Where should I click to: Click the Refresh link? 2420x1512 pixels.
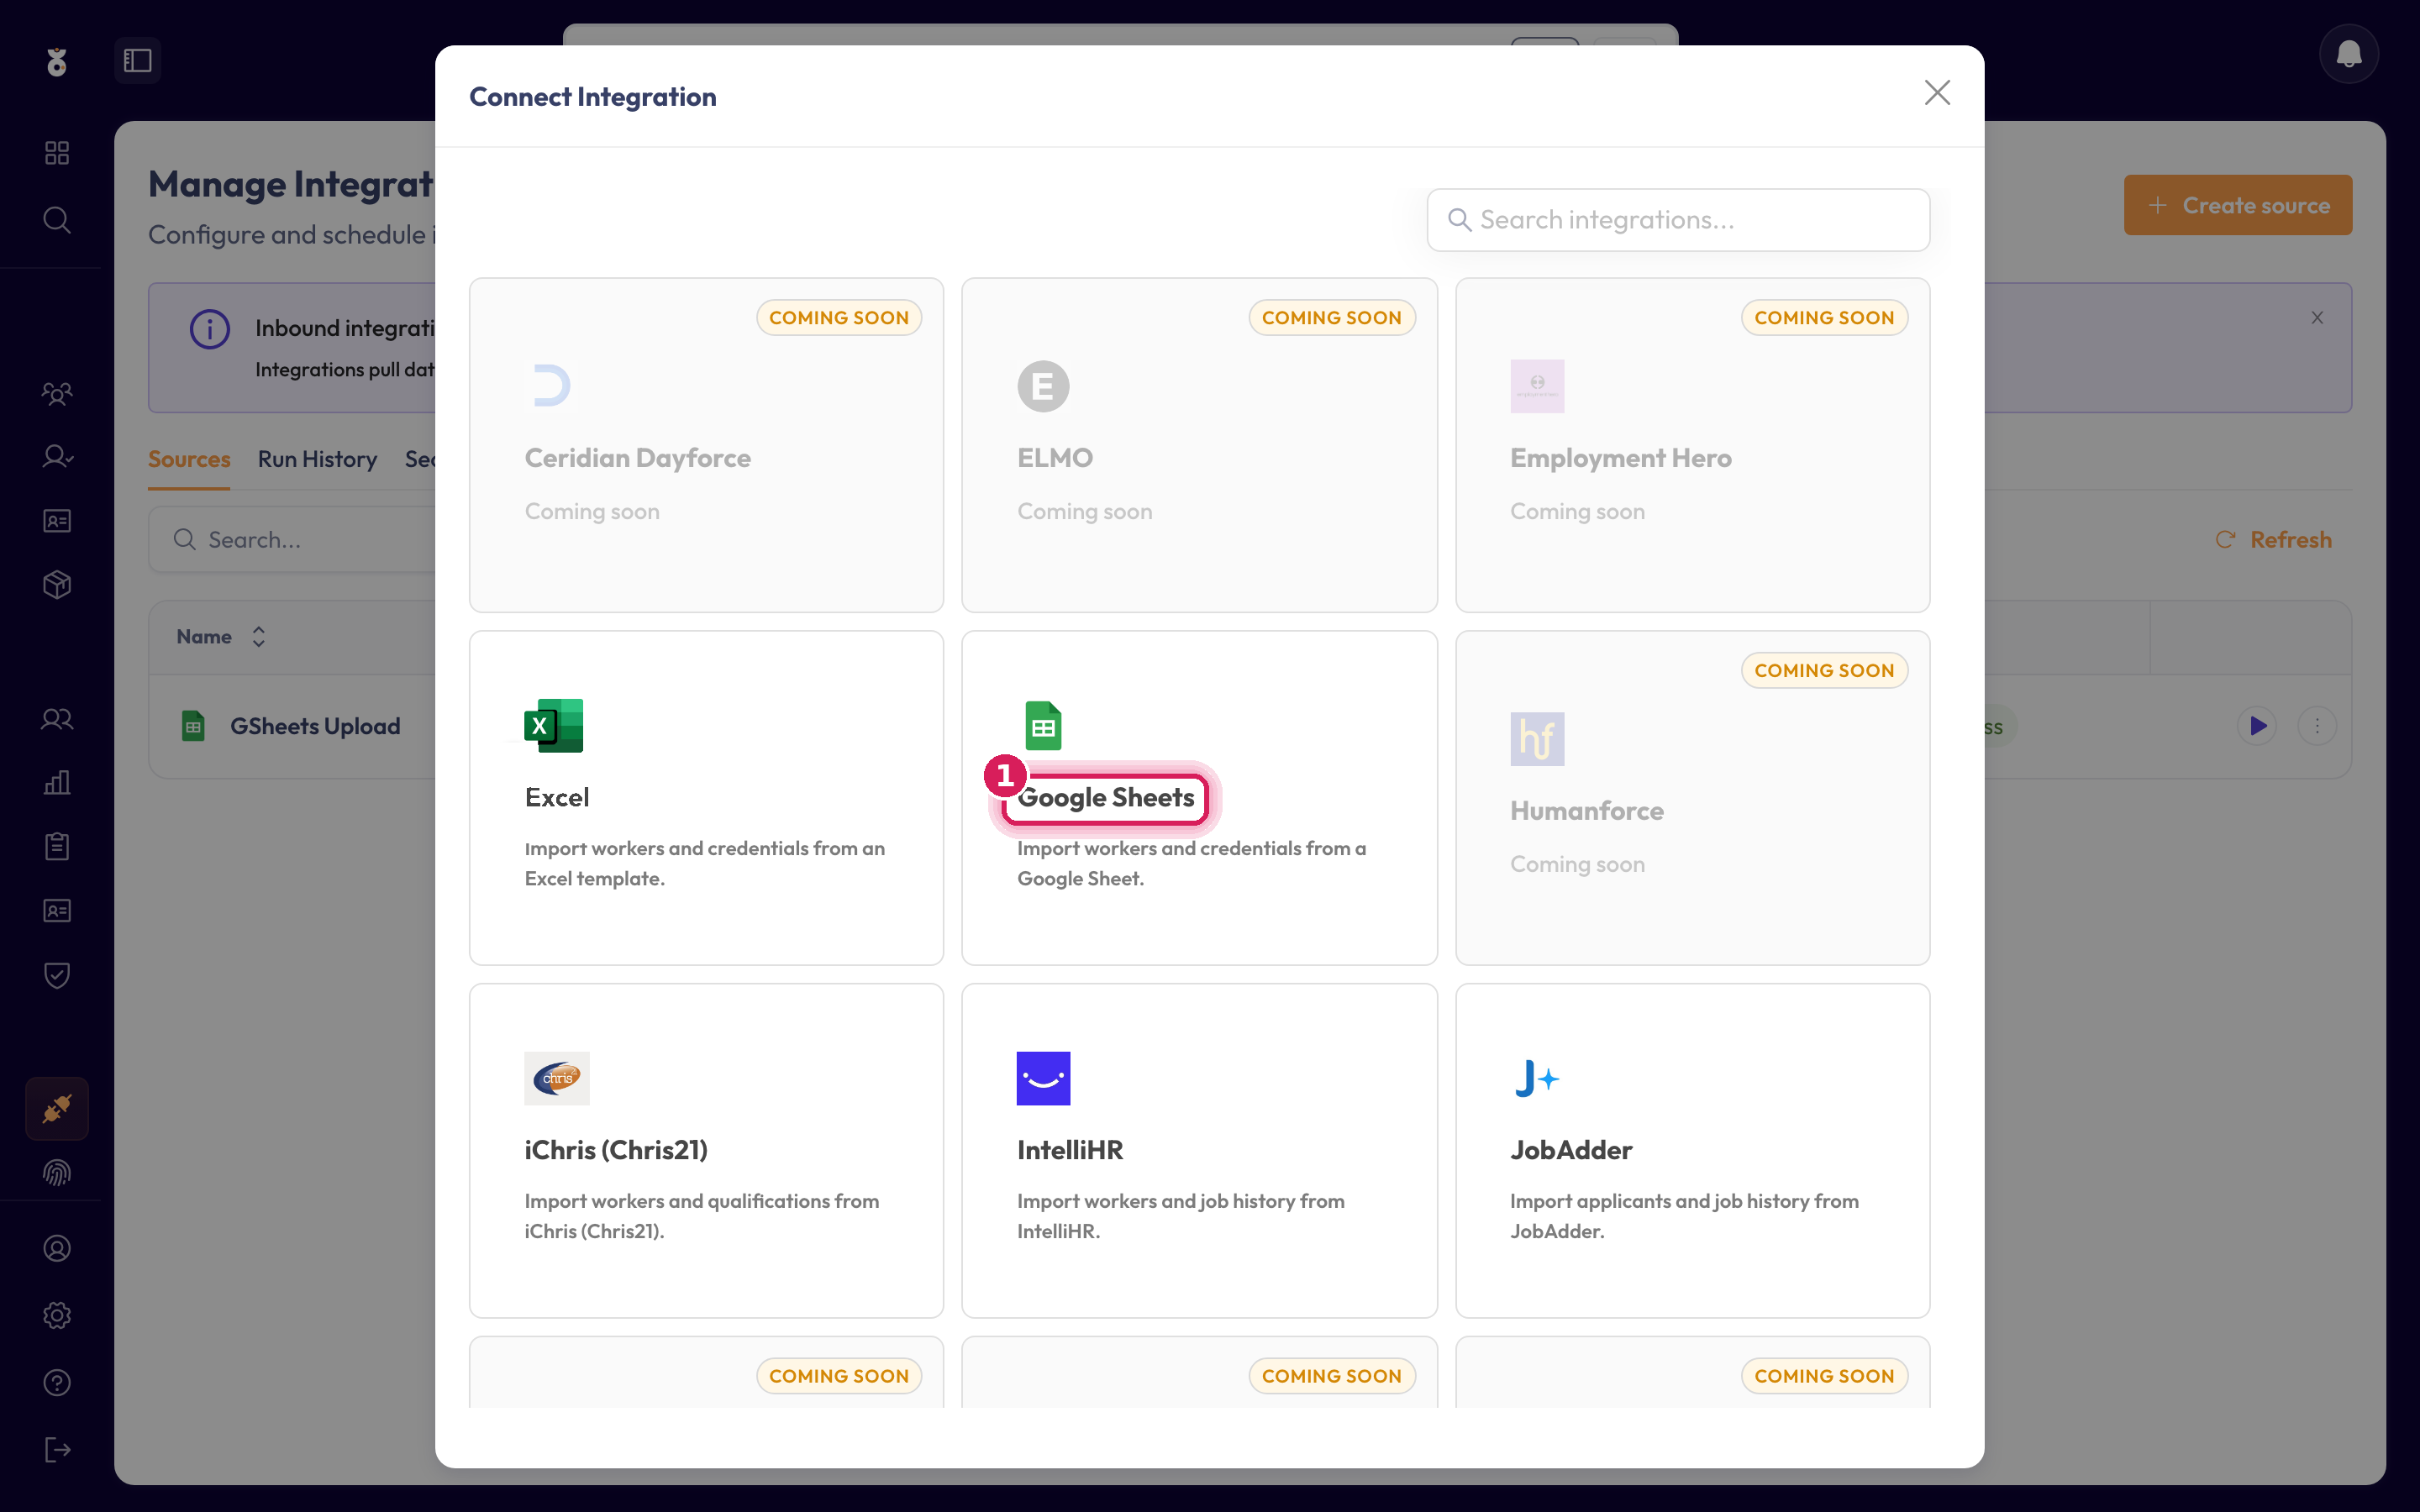2274,540
